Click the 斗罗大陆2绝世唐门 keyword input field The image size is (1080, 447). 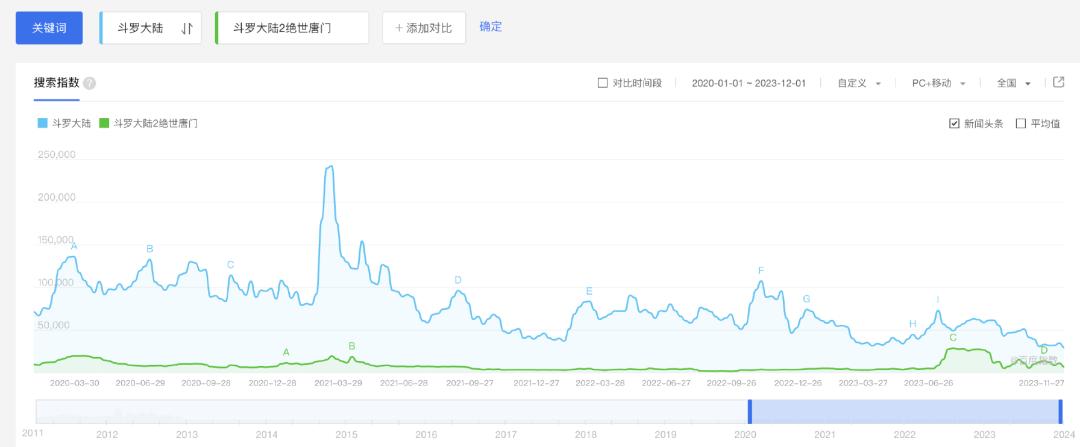[x=292, y=28]
